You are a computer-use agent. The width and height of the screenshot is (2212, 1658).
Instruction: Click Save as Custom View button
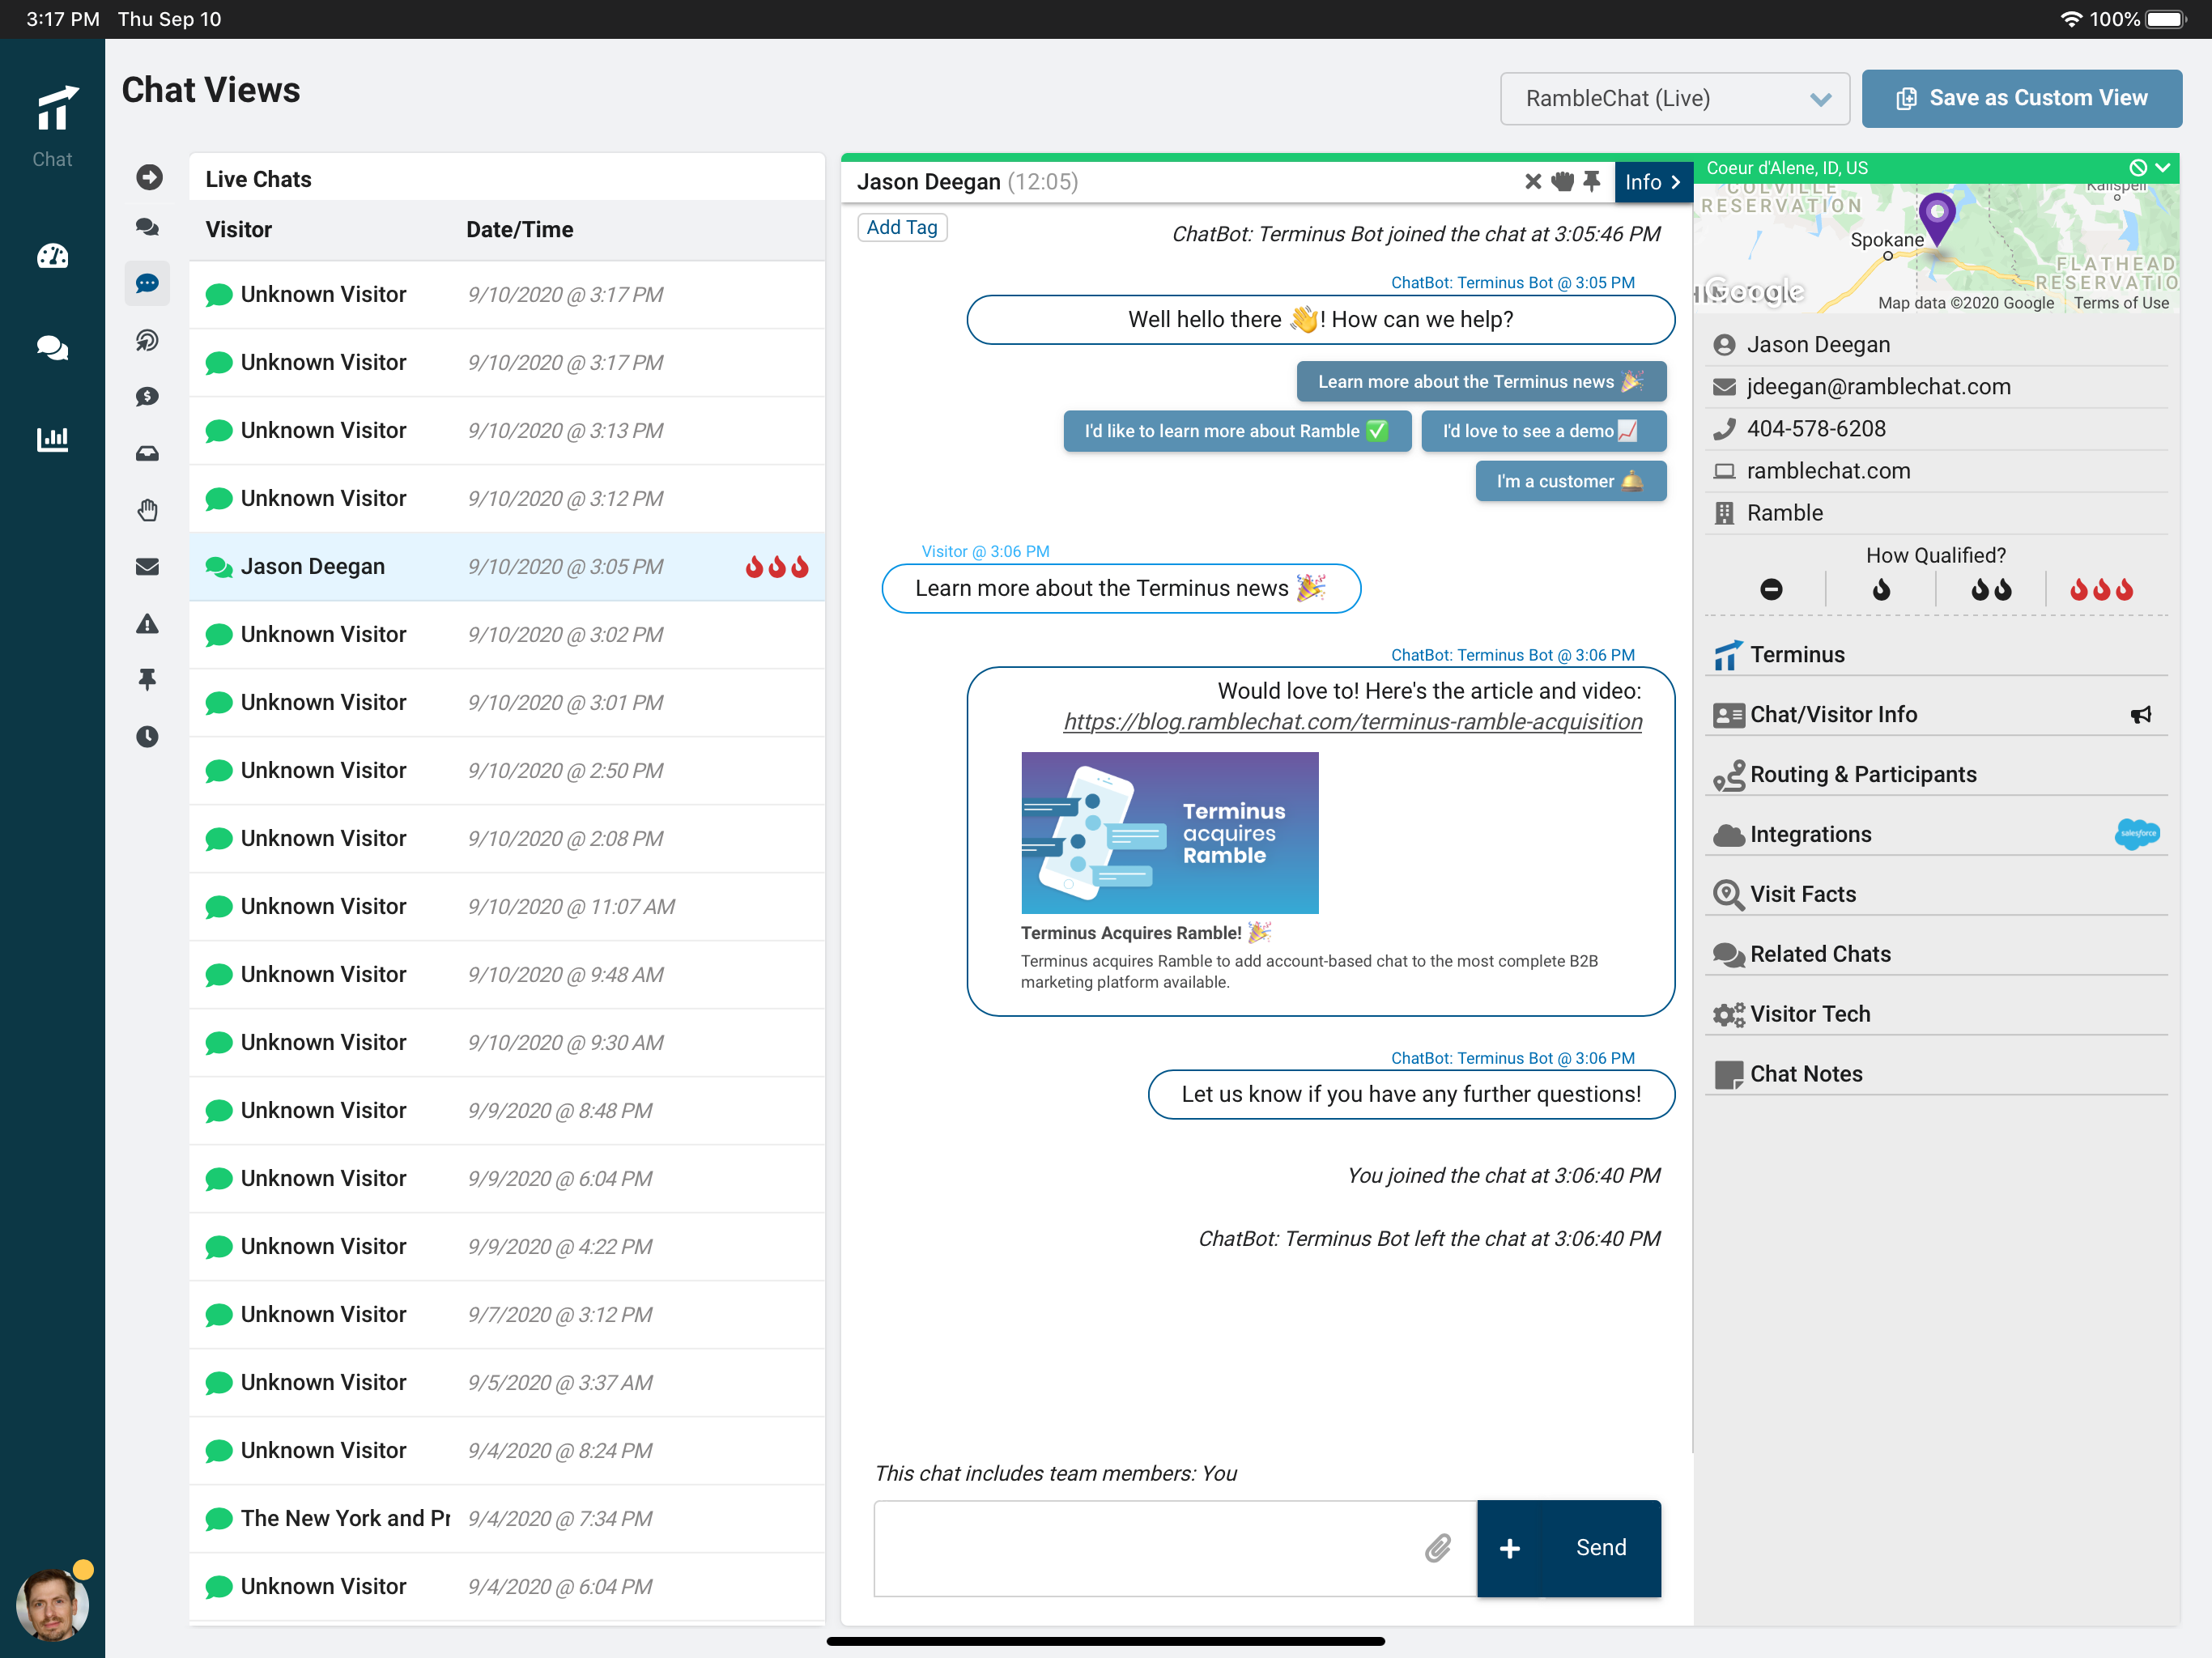[2021, 98]
